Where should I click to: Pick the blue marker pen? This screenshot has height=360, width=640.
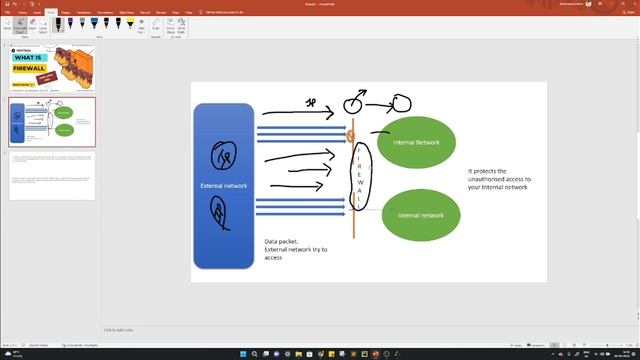click(94, 24)
